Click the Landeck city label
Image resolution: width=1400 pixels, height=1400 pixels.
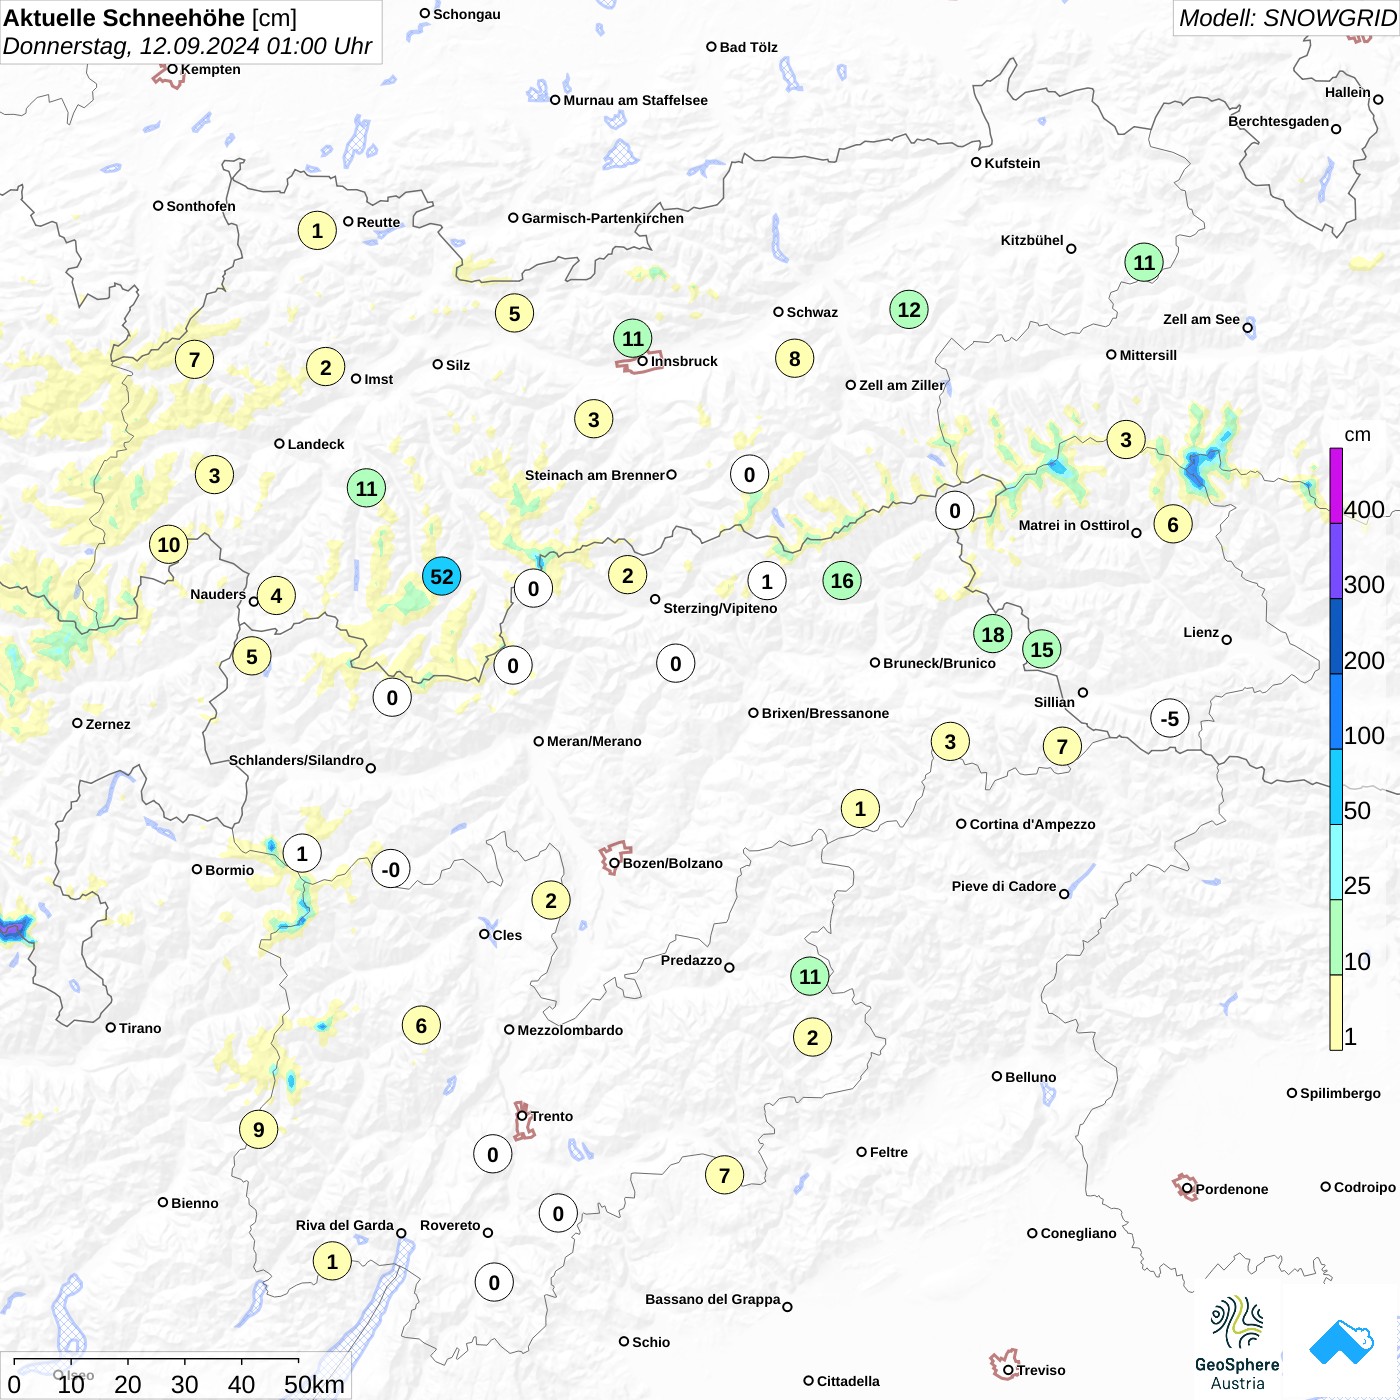coord(316,444)
